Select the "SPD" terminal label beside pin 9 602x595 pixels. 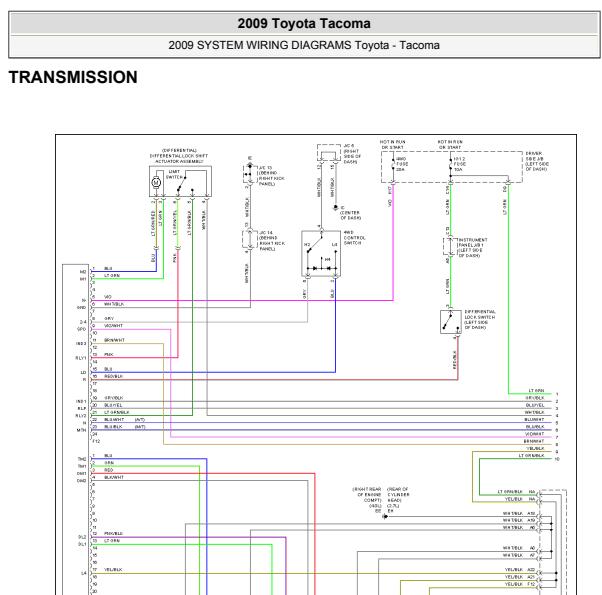tap(82, 329)
